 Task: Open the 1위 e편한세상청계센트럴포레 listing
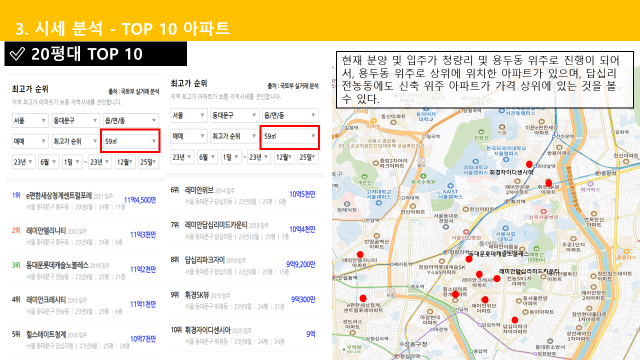(85, 200)
